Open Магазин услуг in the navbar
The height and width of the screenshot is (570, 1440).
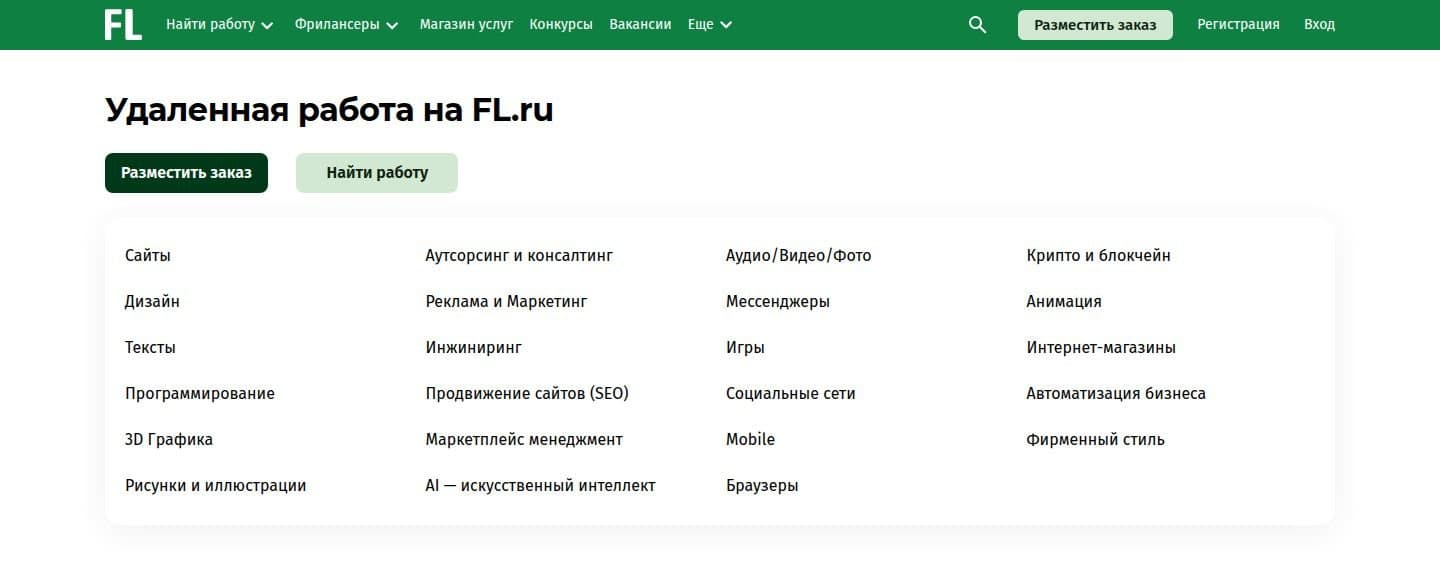[466, 25]
